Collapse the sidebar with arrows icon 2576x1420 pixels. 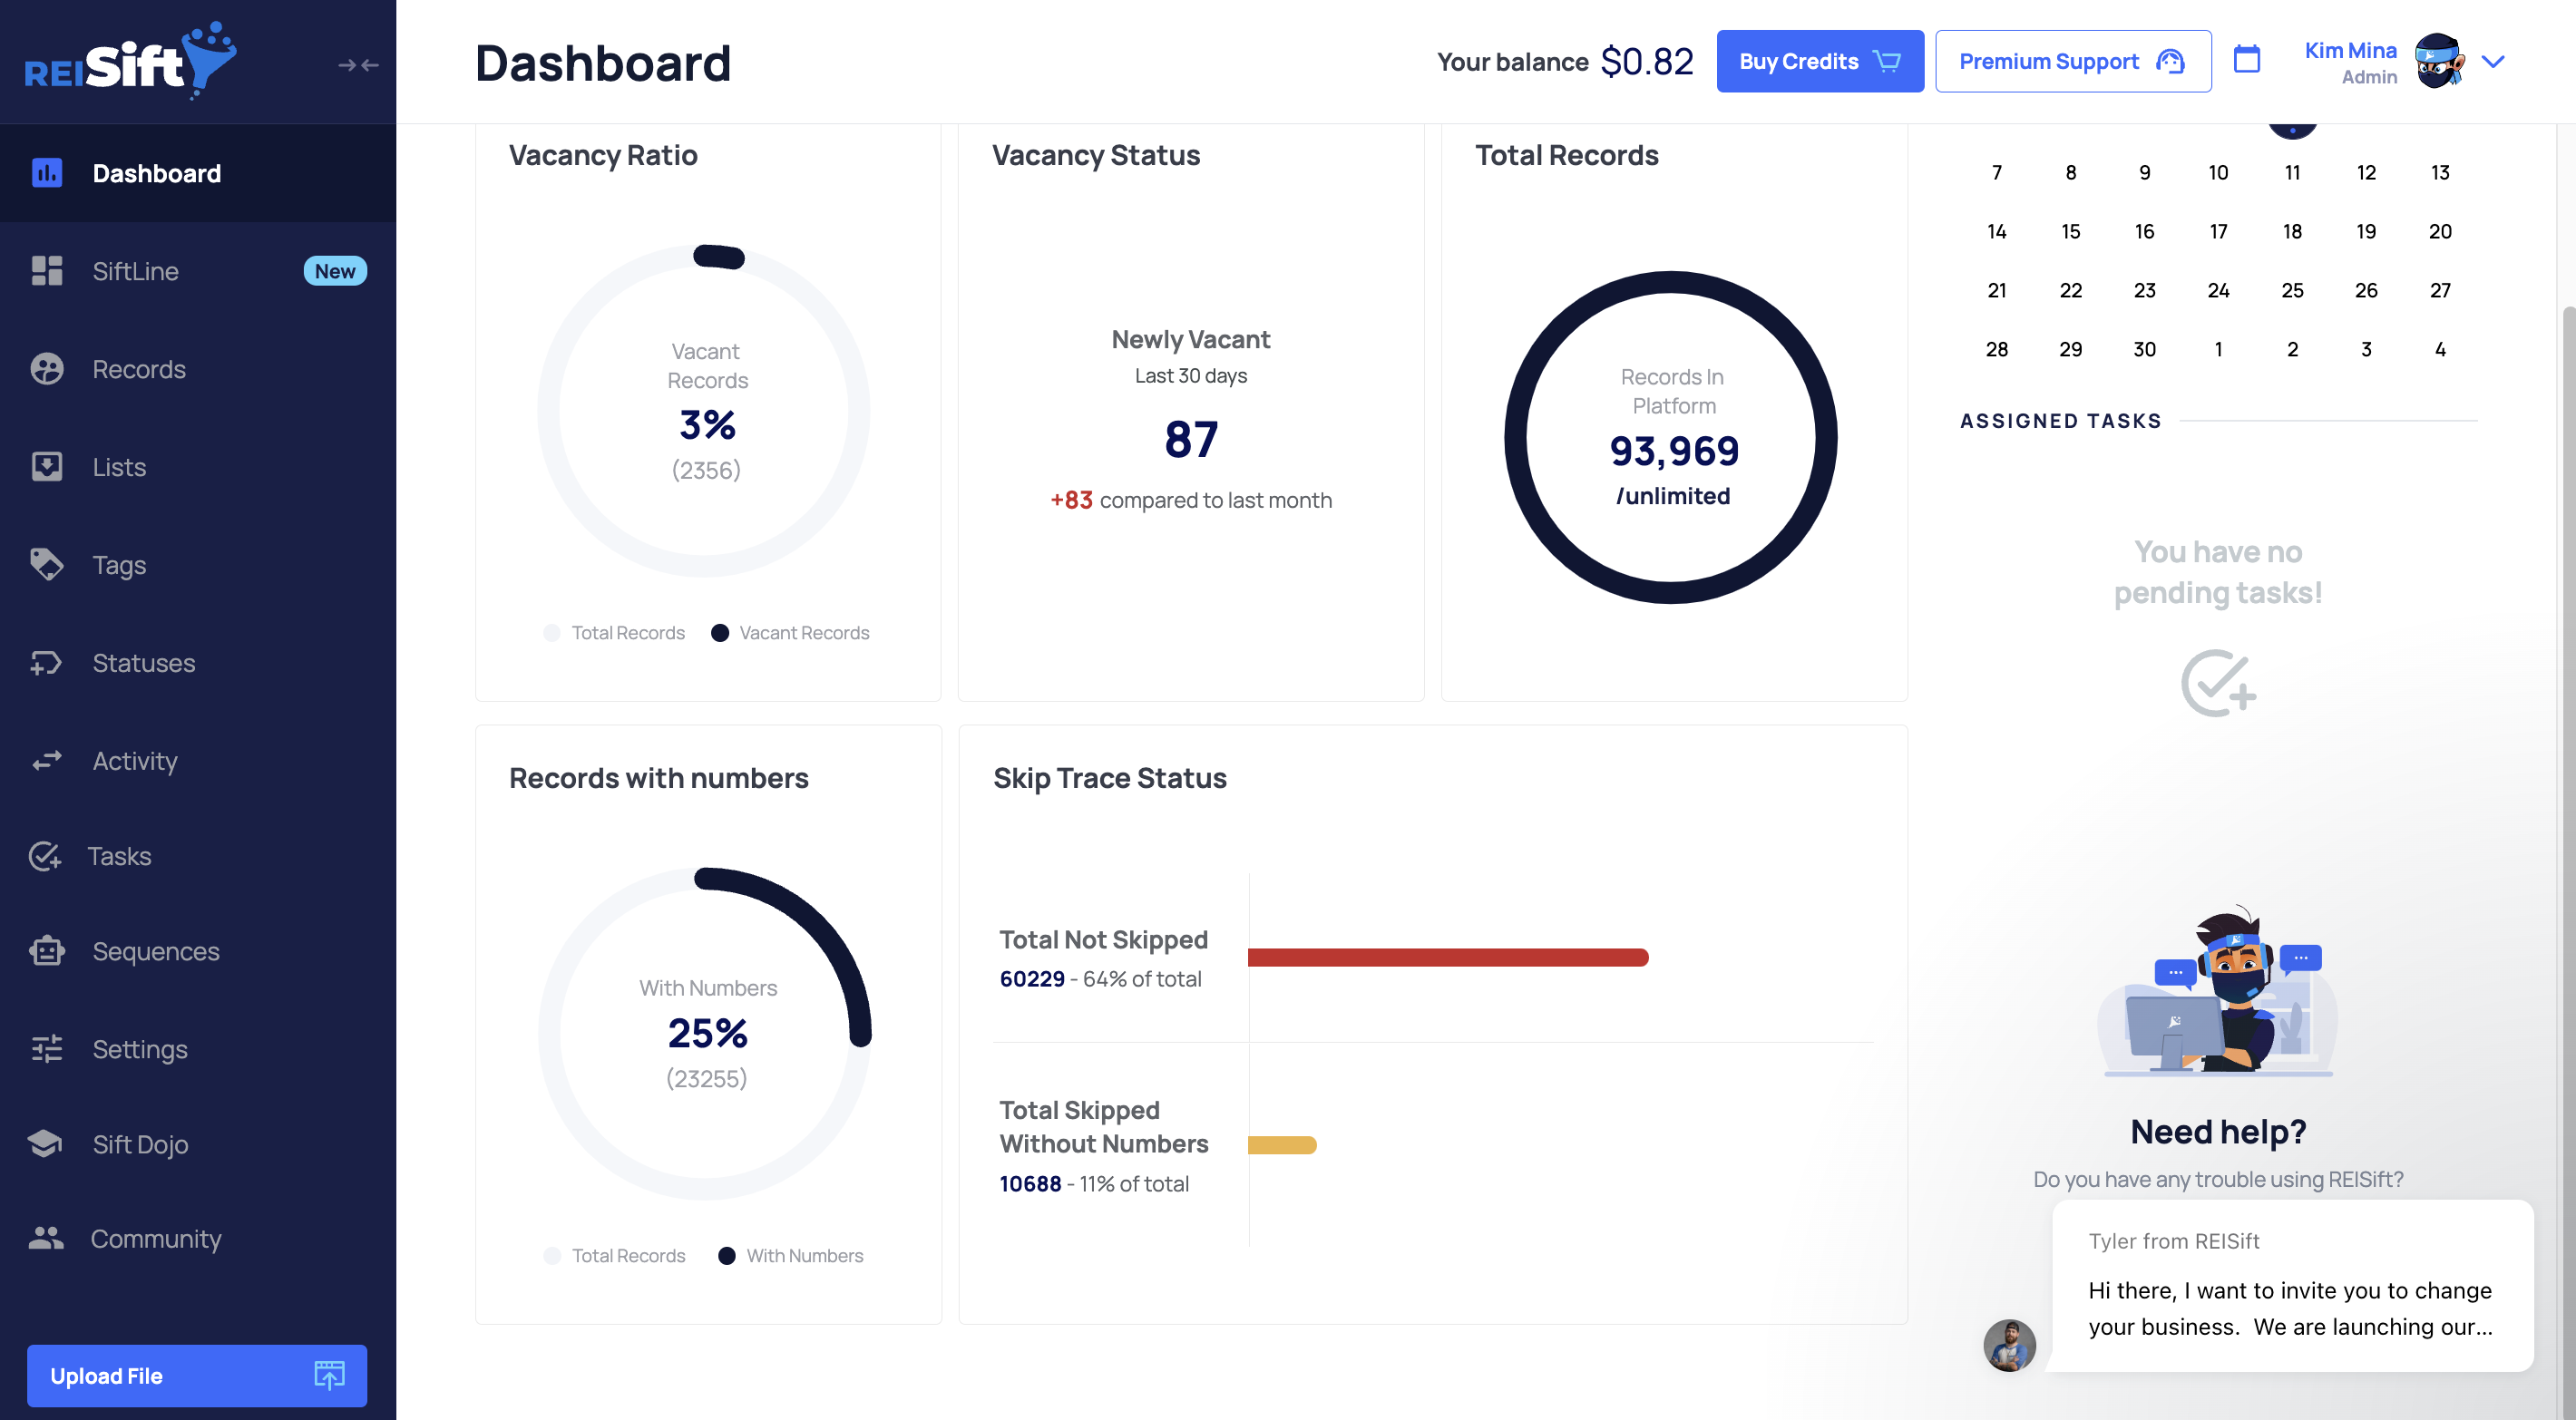[357, 65]
